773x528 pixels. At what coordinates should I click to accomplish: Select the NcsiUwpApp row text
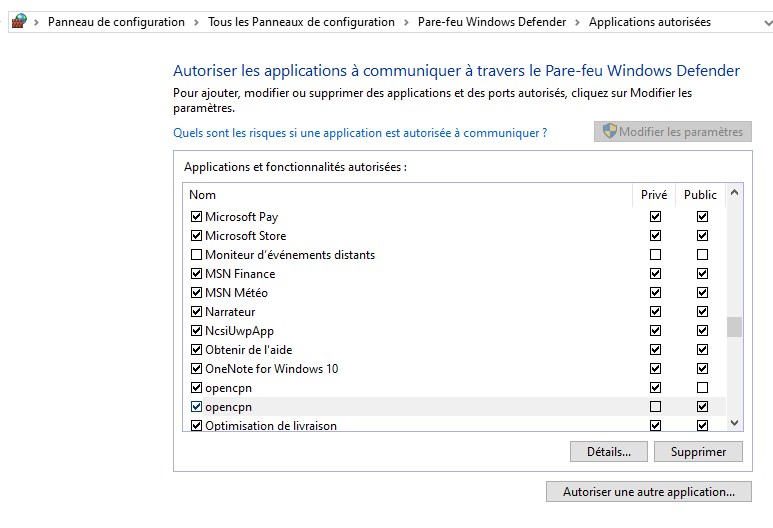pyautogui.click(x=240, y=331)
